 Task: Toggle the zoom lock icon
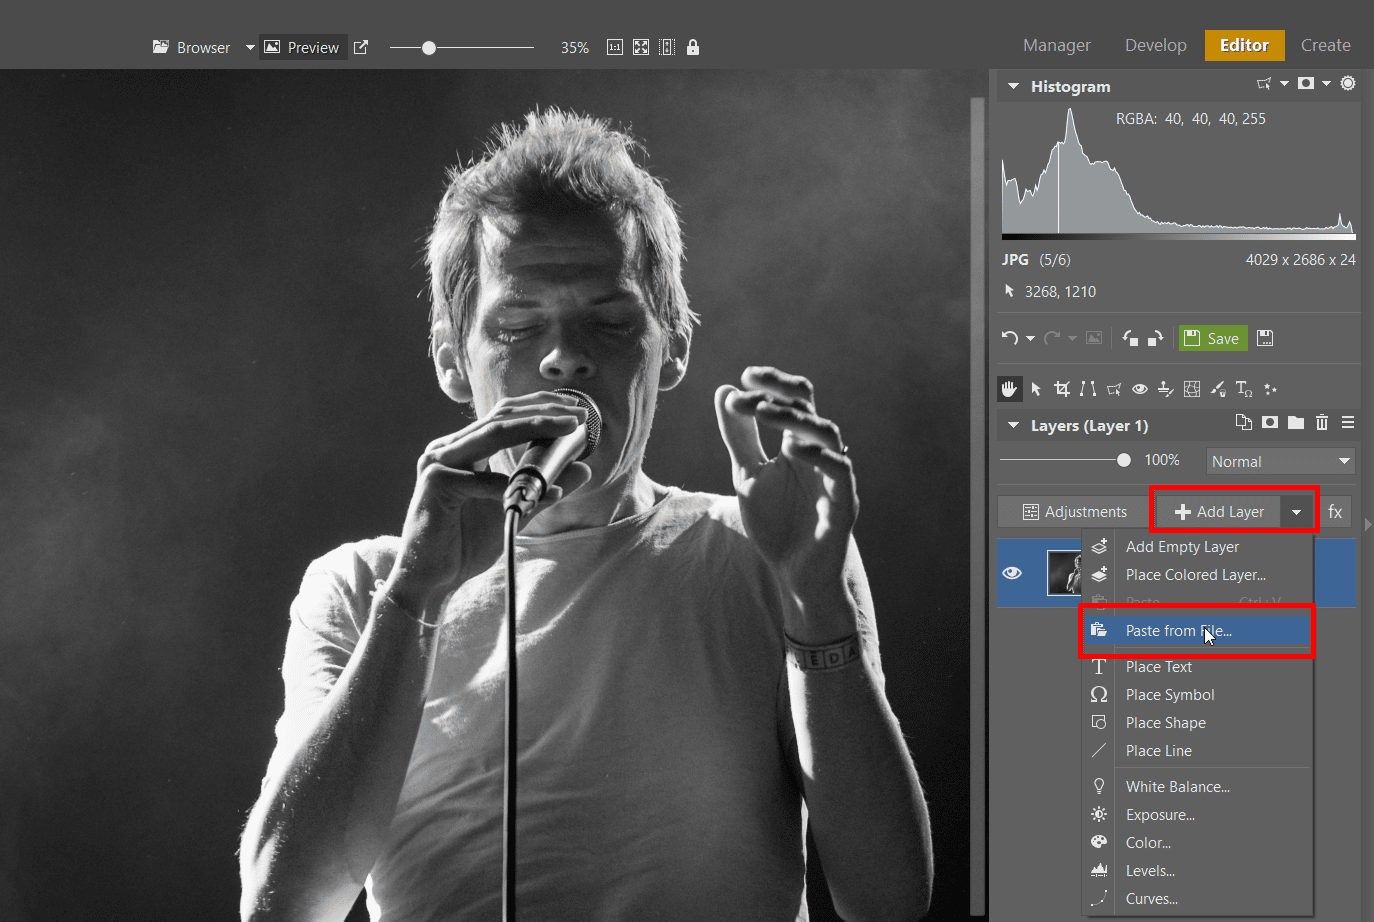pos(693,47)
